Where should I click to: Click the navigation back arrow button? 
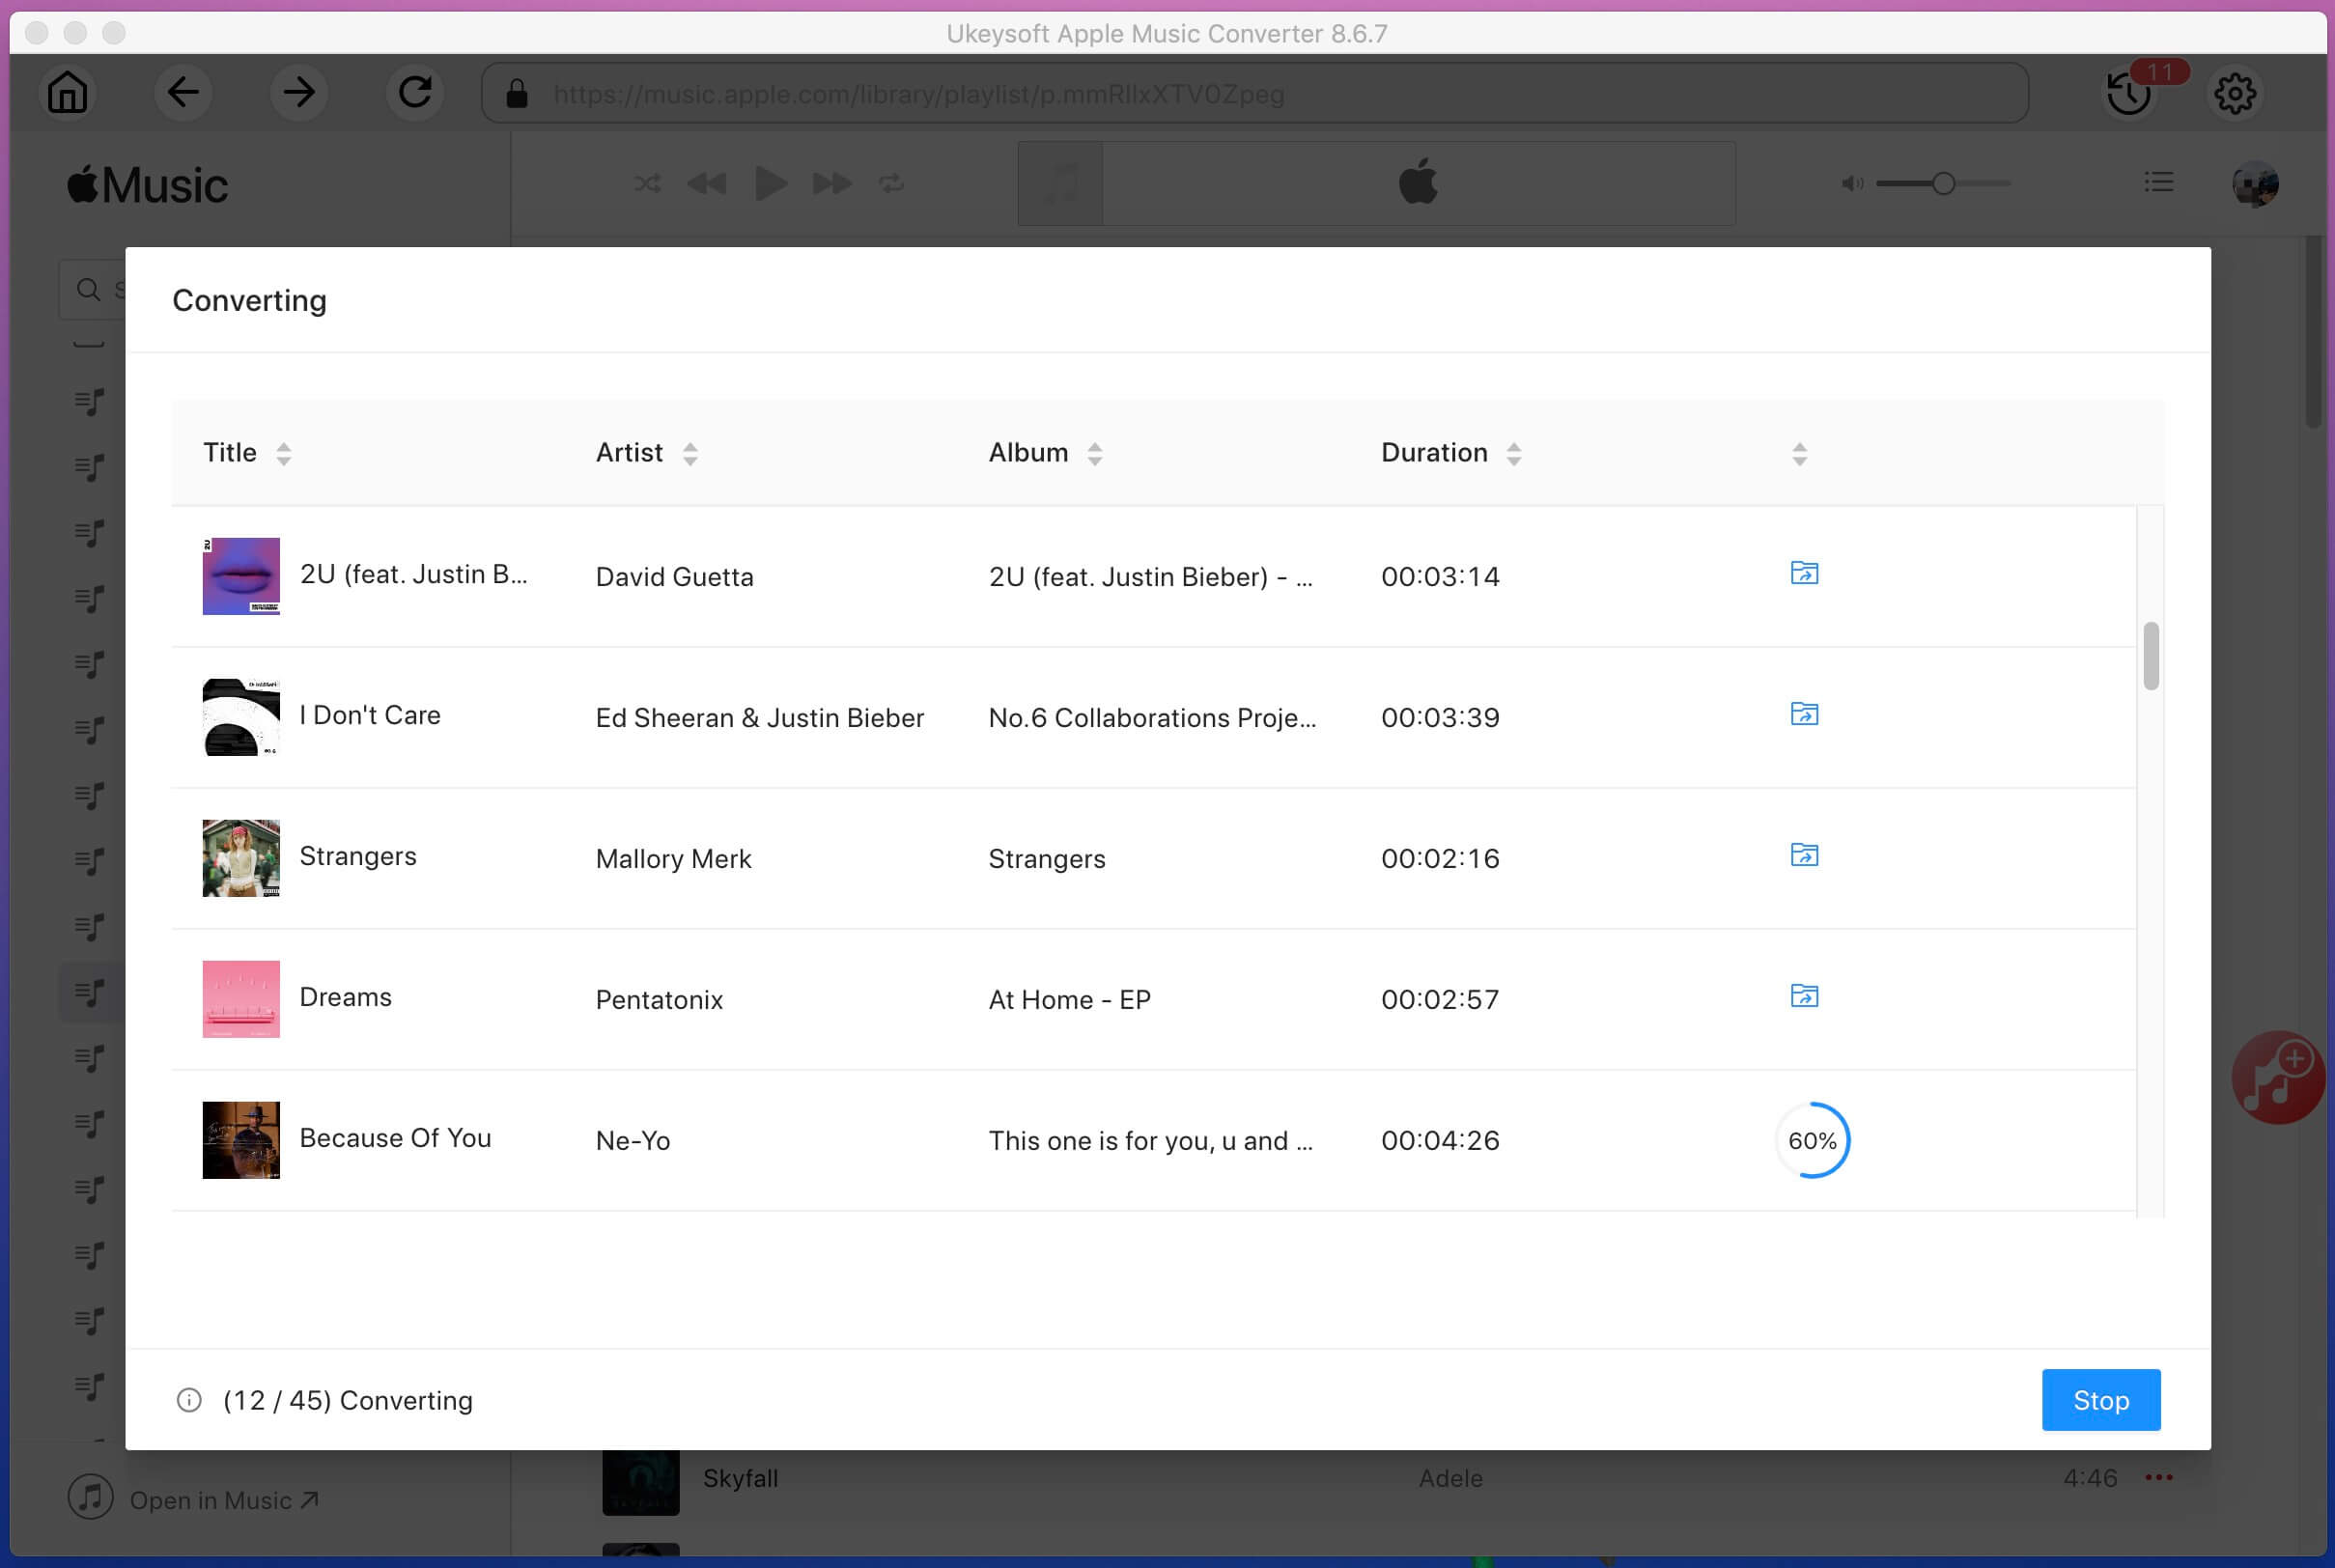[183, 93]
